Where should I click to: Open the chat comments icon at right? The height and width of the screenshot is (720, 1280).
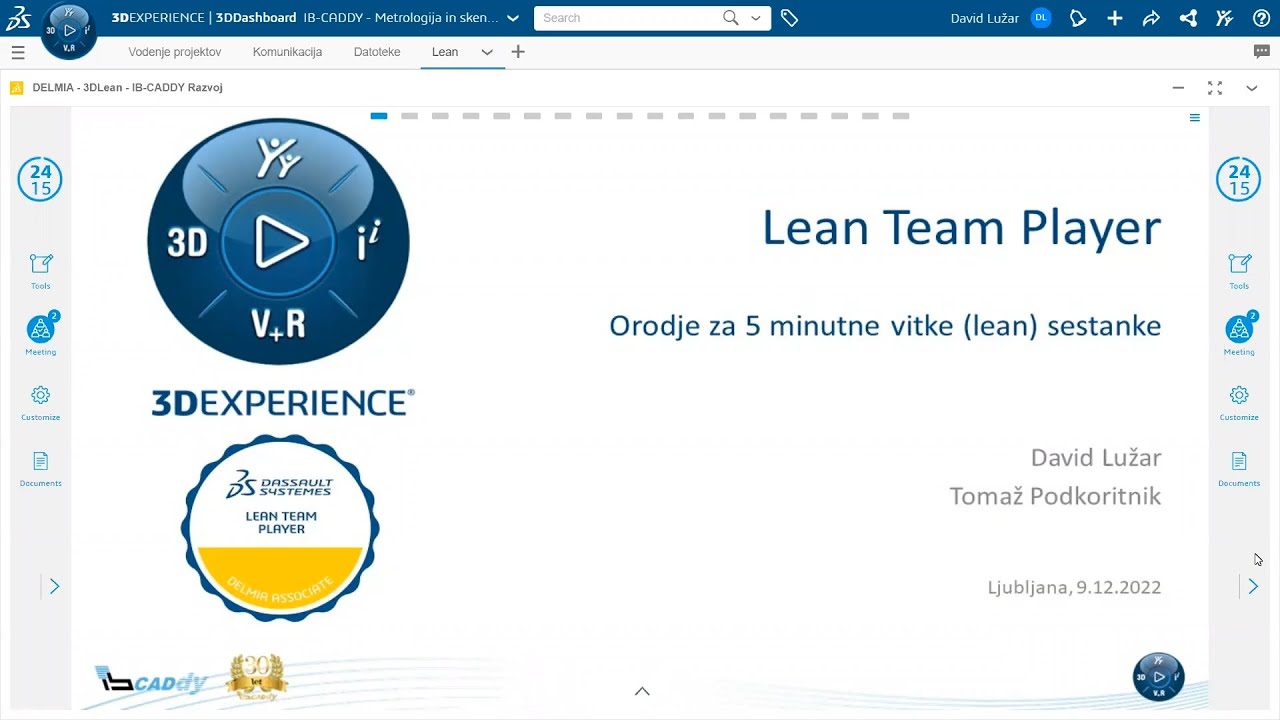tap(1262, 52)
